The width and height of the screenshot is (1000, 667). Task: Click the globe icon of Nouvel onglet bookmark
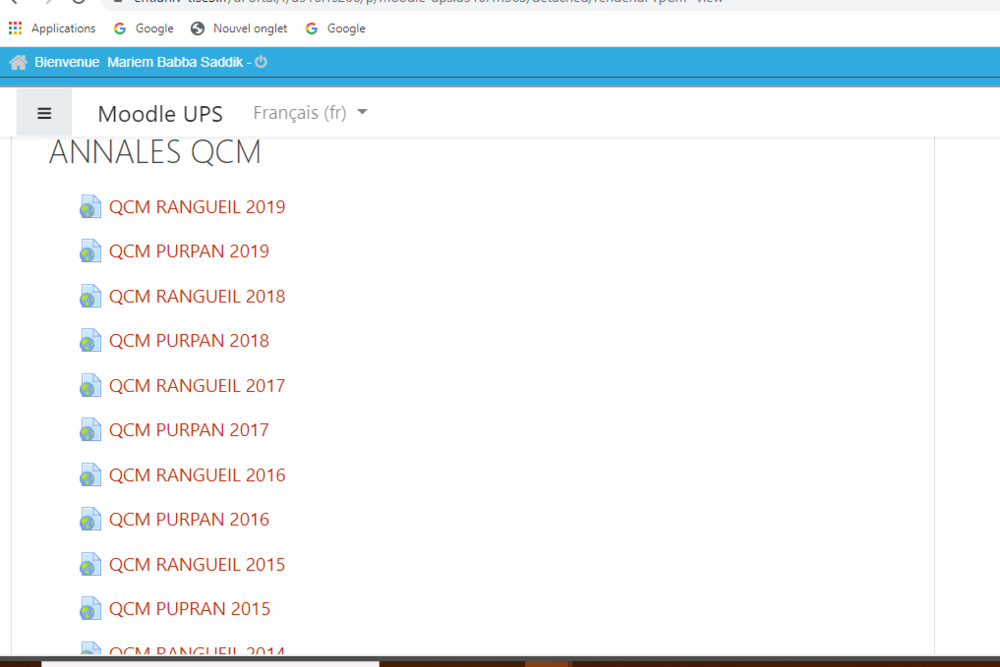(197, 28)
